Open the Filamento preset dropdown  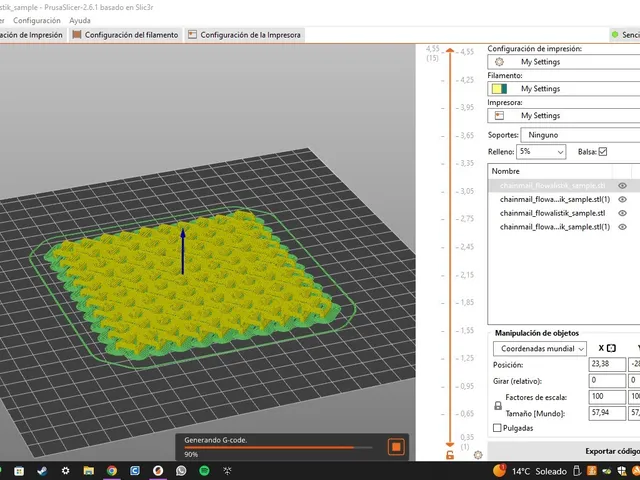(564, 89)
